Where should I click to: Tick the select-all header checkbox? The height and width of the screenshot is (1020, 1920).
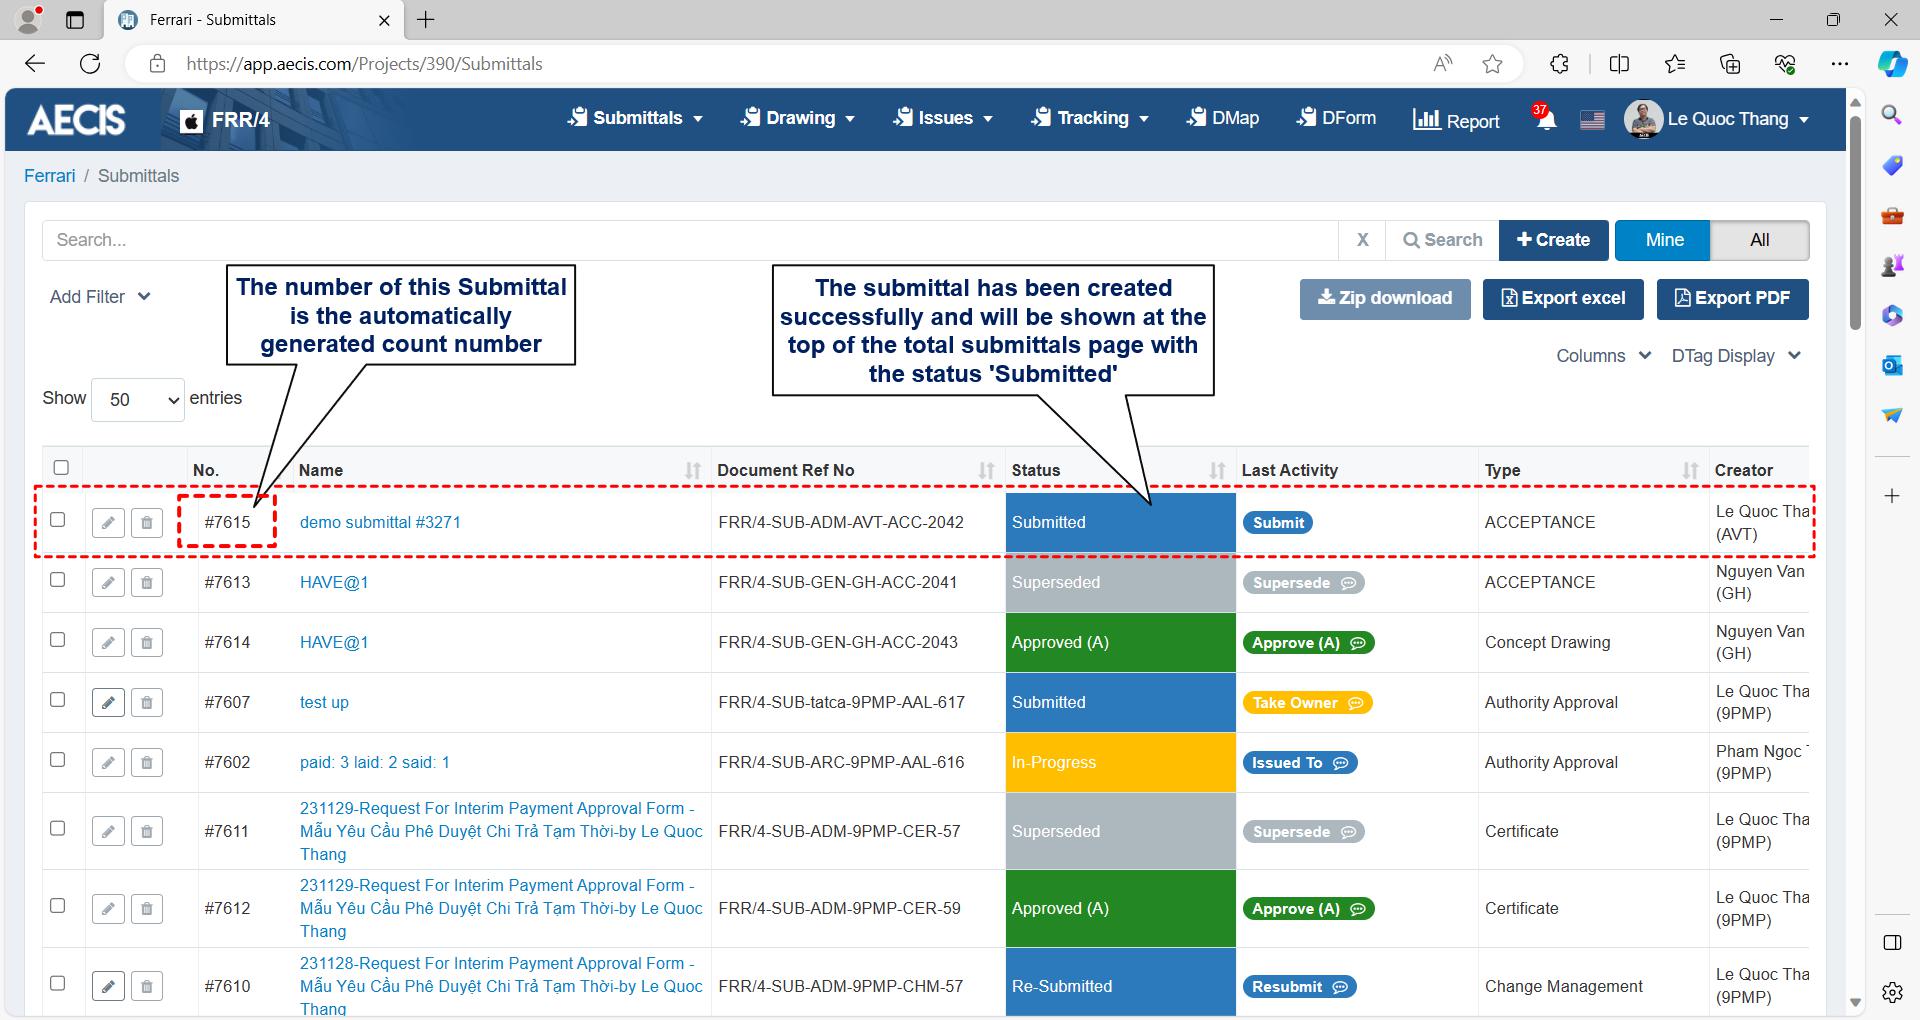click(61, 467)
